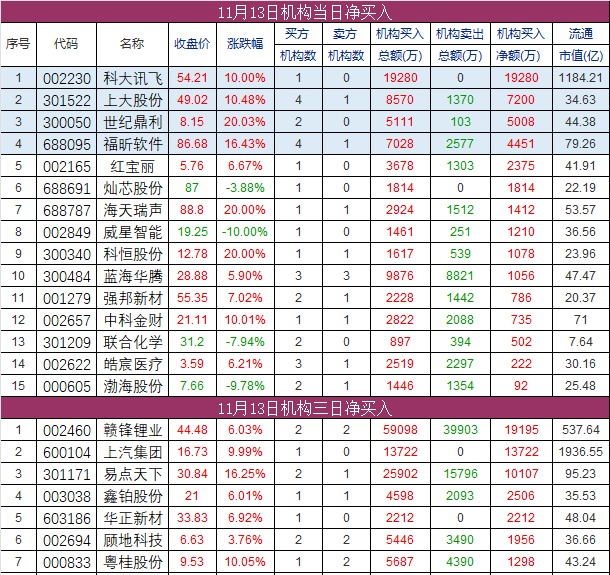Click stock name 鑫铂股份
Image resolution: width=610 pixels, height=575 pixels.
pyautogui.click(x=133, y=496)
